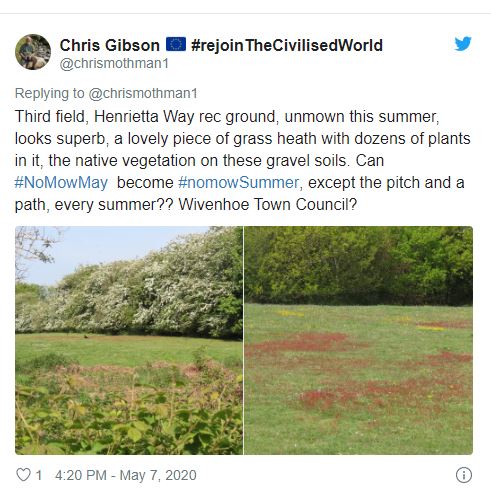Click the 'Replying to' label text

coord(50,93)
